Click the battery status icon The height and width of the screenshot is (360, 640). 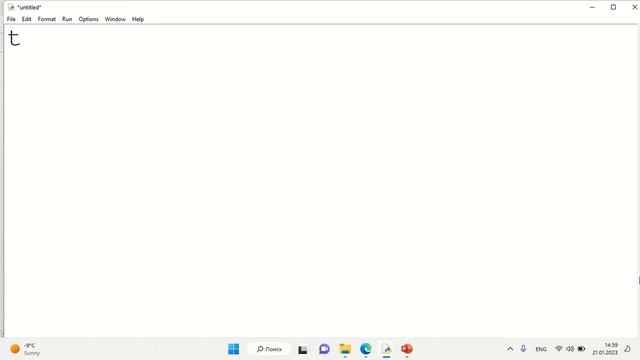pyautogui.click(x=581, y=349)
